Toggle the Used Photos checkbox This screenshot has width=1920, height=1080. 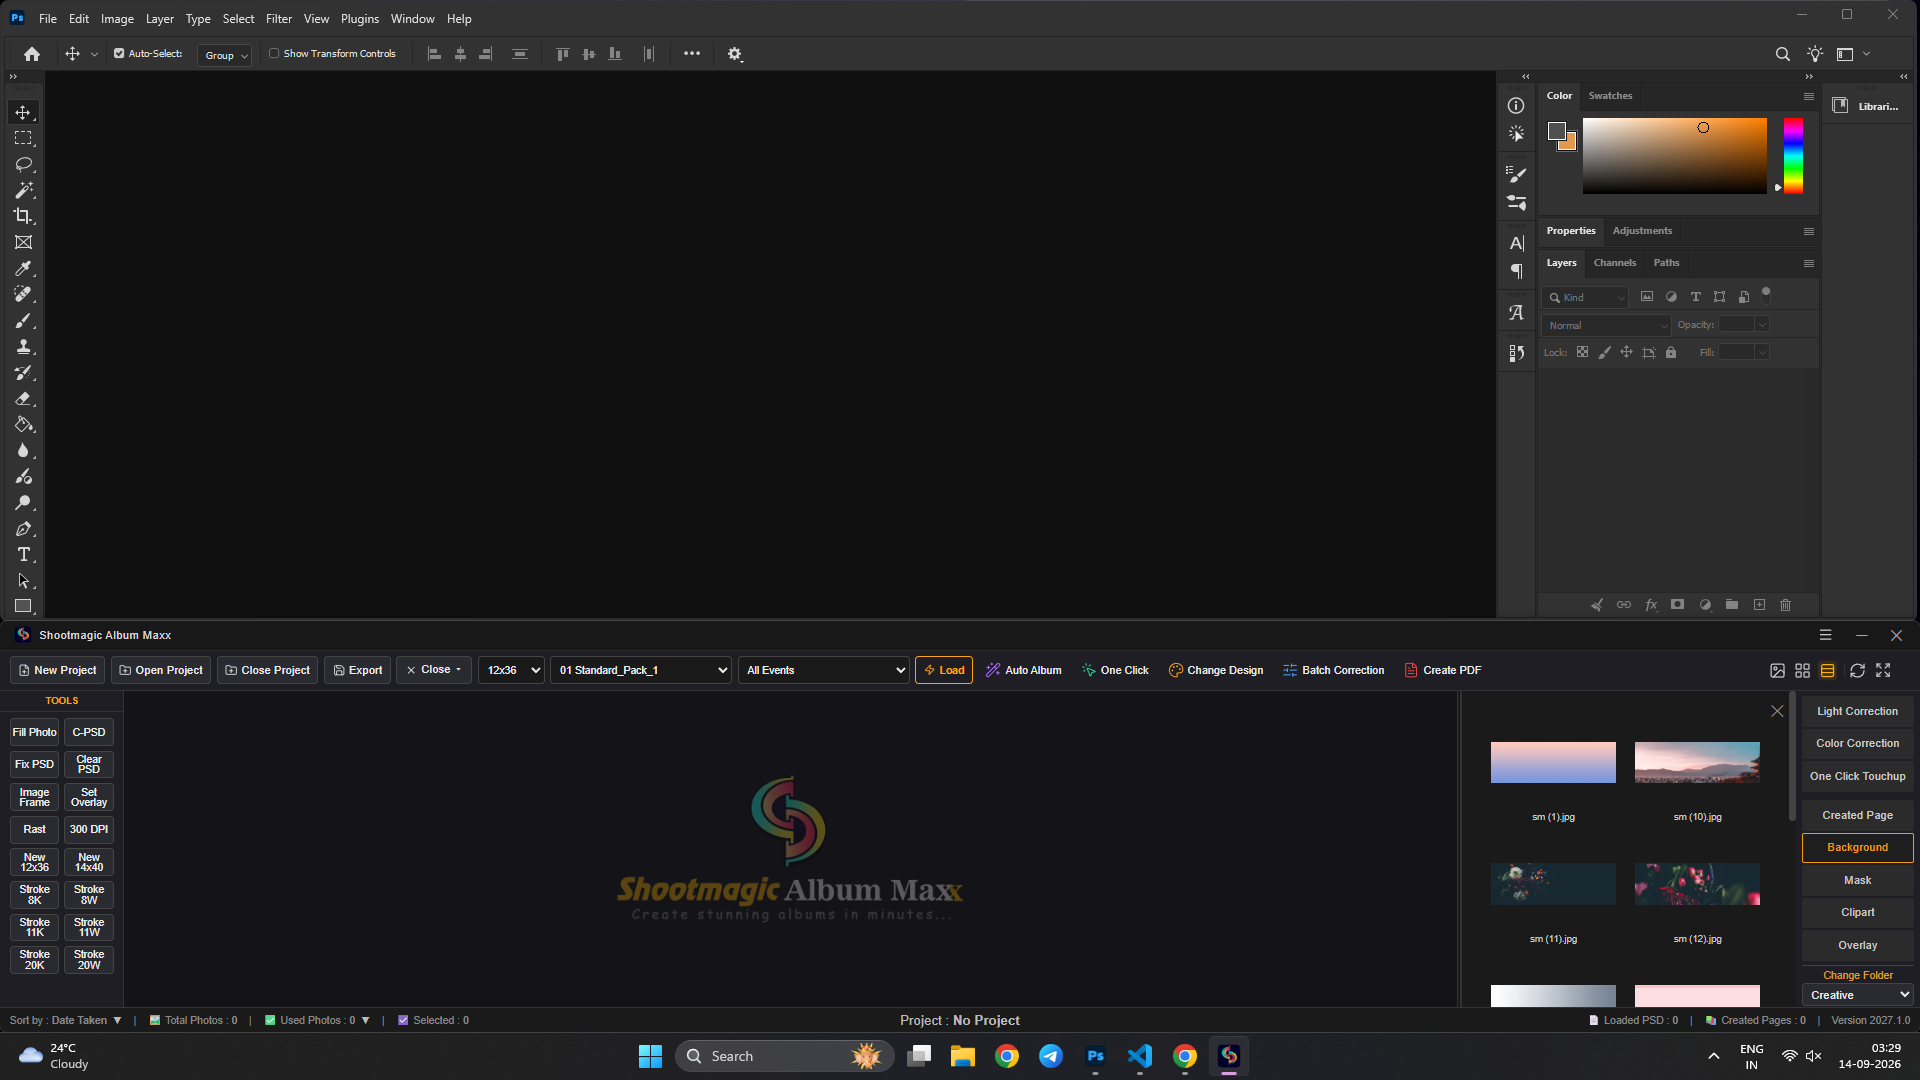270,1020
